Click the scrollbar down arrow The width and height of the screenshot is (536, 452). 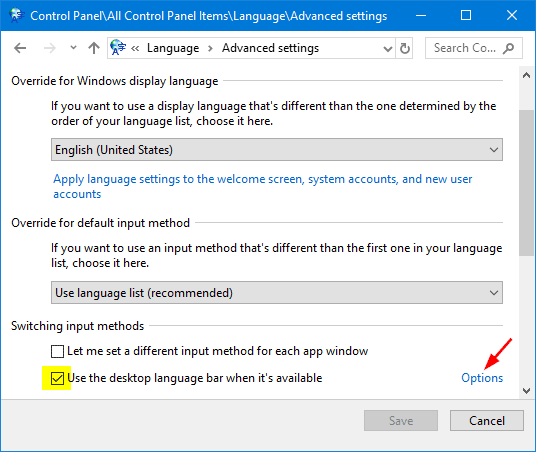click(x=526, y=390)
